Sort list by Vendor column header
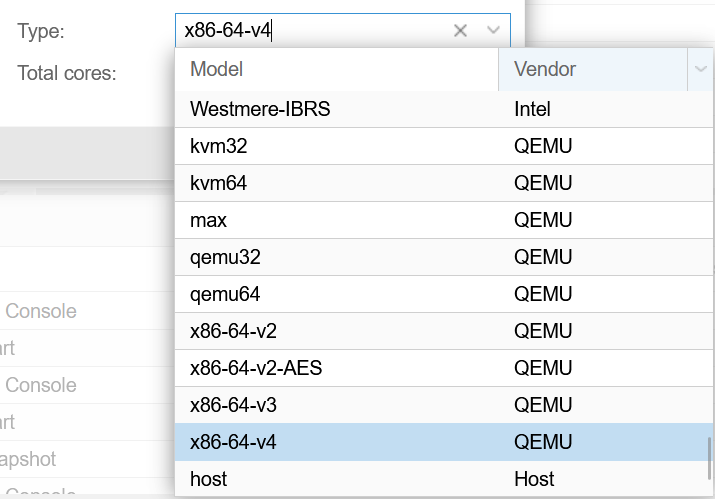715x499 pixels. pos(593,69)
